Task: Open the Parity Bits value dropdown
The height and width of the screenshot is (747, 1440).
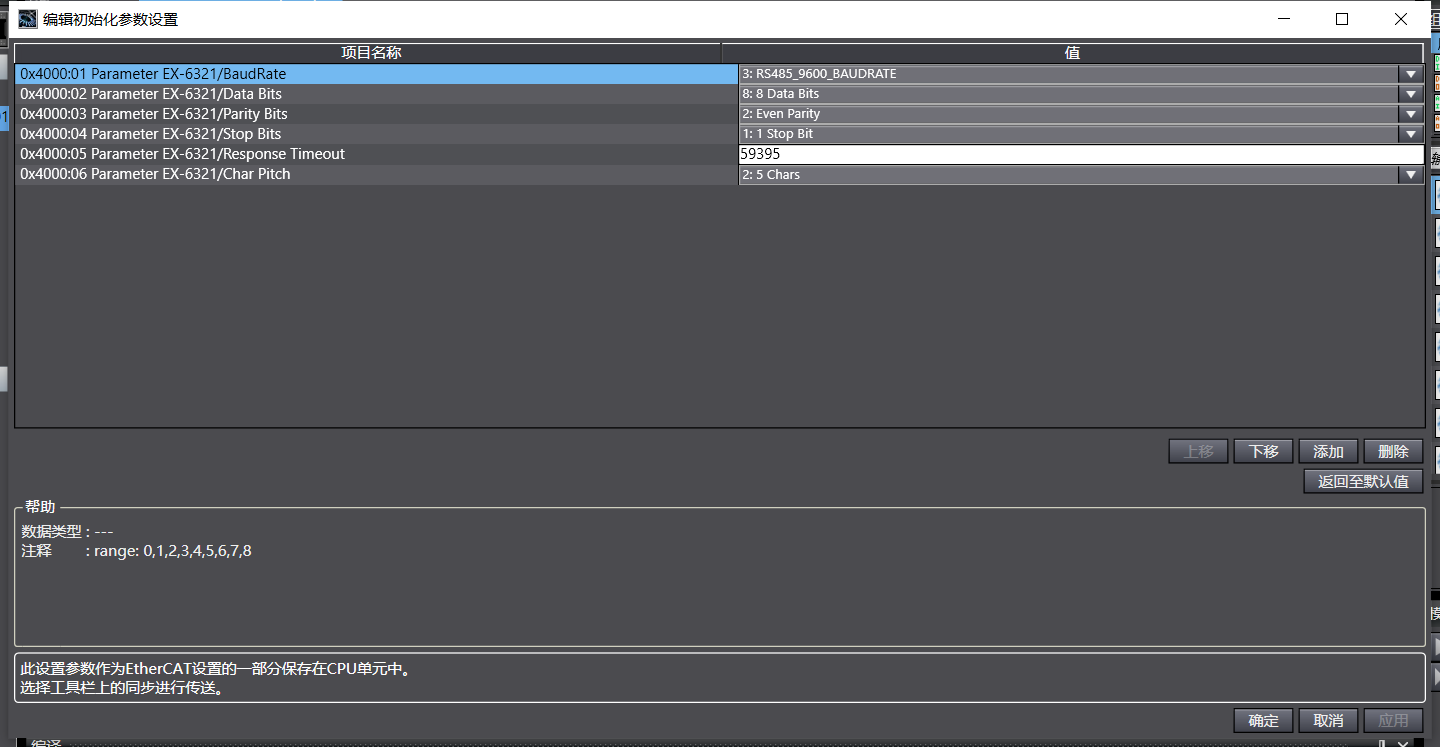Action: tap(1410, 114)
